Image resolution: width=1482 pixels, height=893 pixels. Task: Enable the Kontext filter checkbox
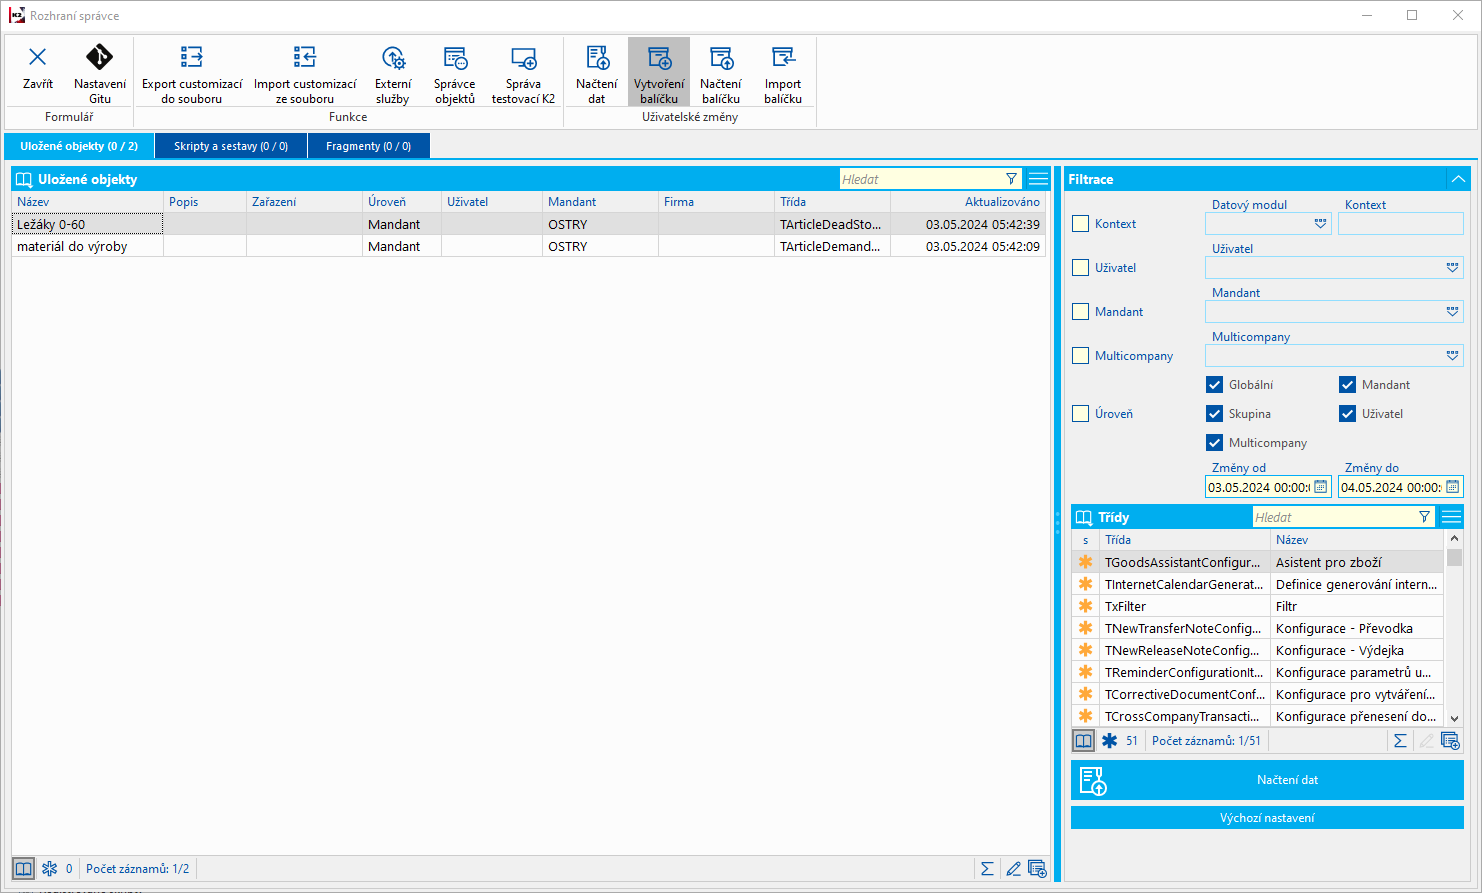[1080, 224]
